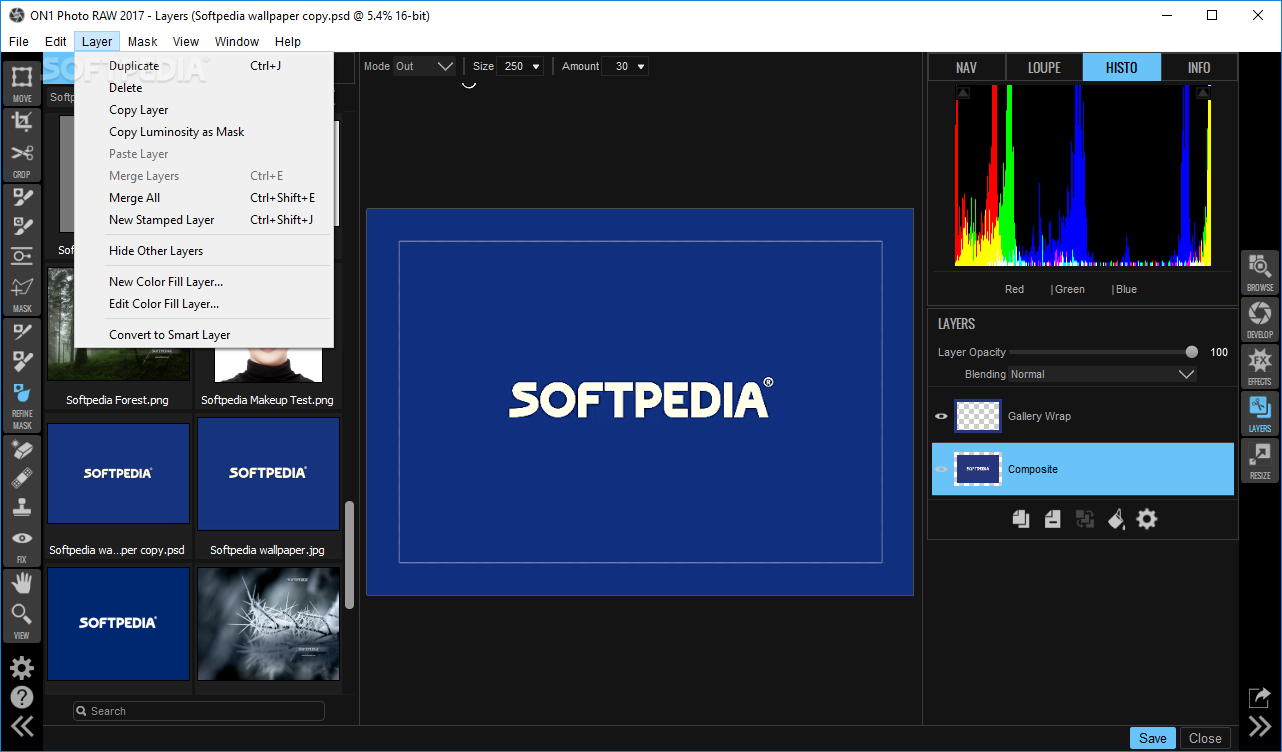Switch to the Resize module
The image size is (1282, 752).
click(x=1260, y=461)
